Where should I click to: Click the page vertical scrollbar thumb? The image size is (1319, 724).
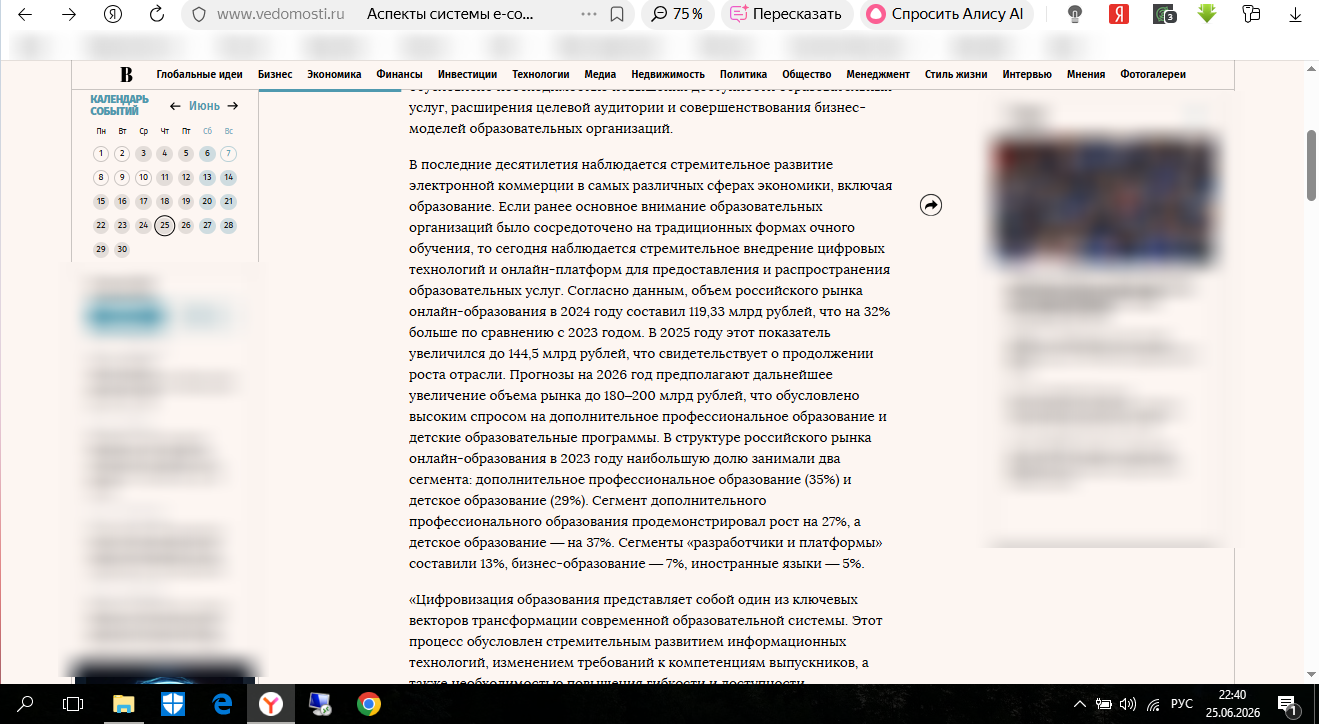pos(1311,165)
